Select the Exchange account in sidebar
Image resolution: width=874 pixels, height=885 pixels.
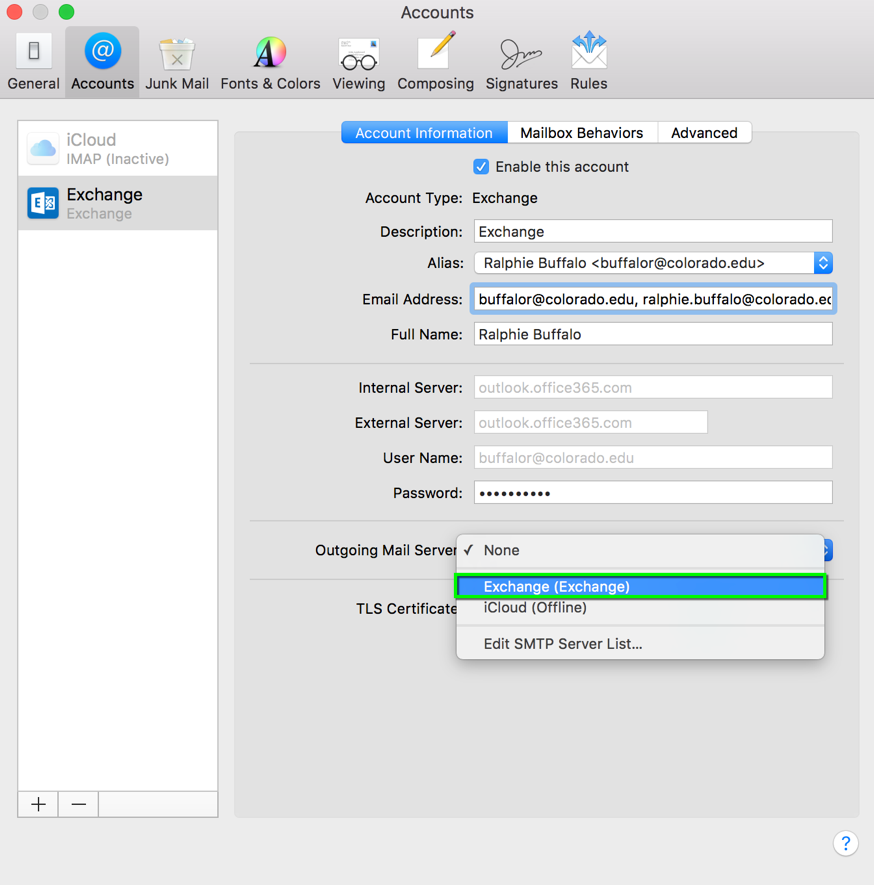[x=117, y=203]
